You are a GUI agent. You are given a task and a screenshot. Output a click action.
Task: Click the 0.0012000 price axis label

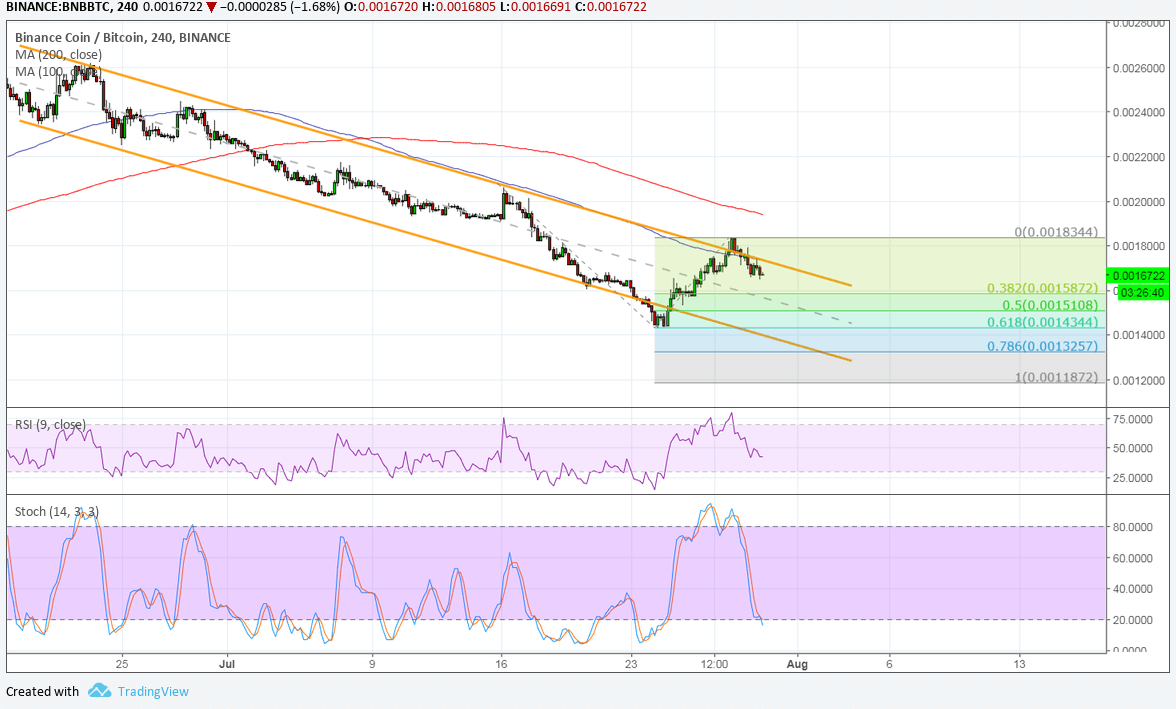(x=1139, y=380)
